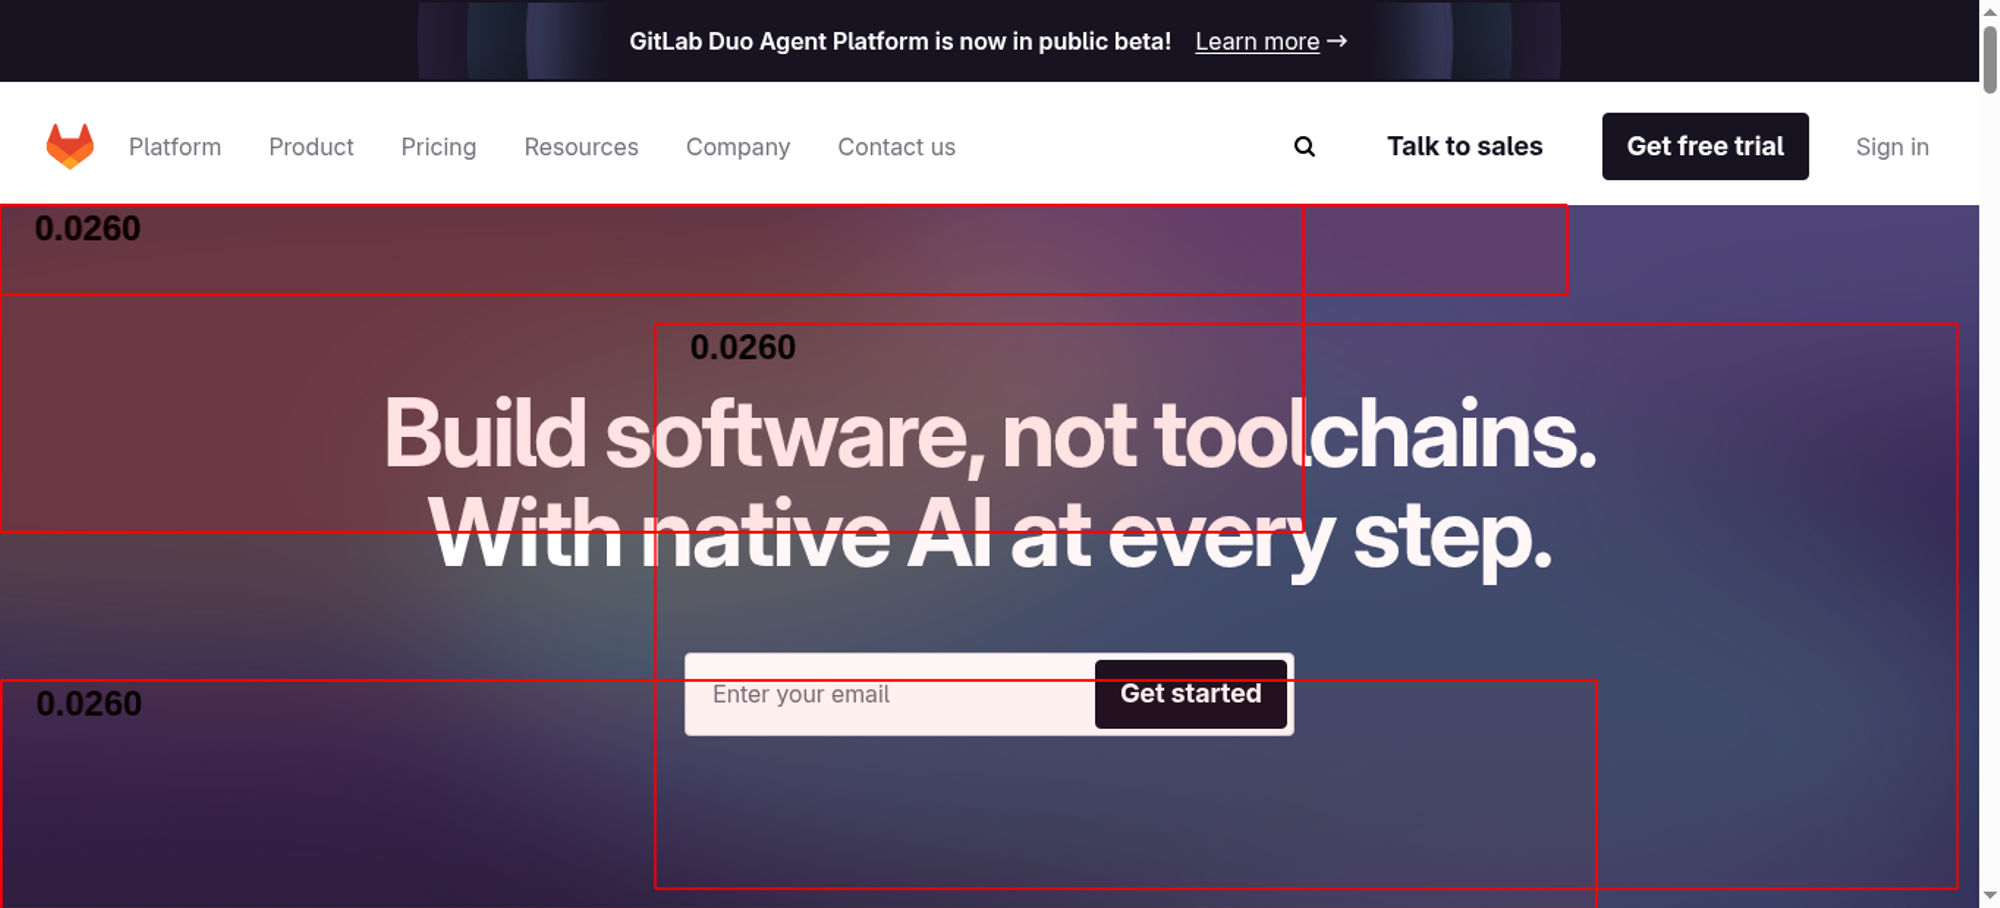Focus the Enter your email field
Image resolution: width=2000 pixels, height=908 pixels.
tap(890, 694)
